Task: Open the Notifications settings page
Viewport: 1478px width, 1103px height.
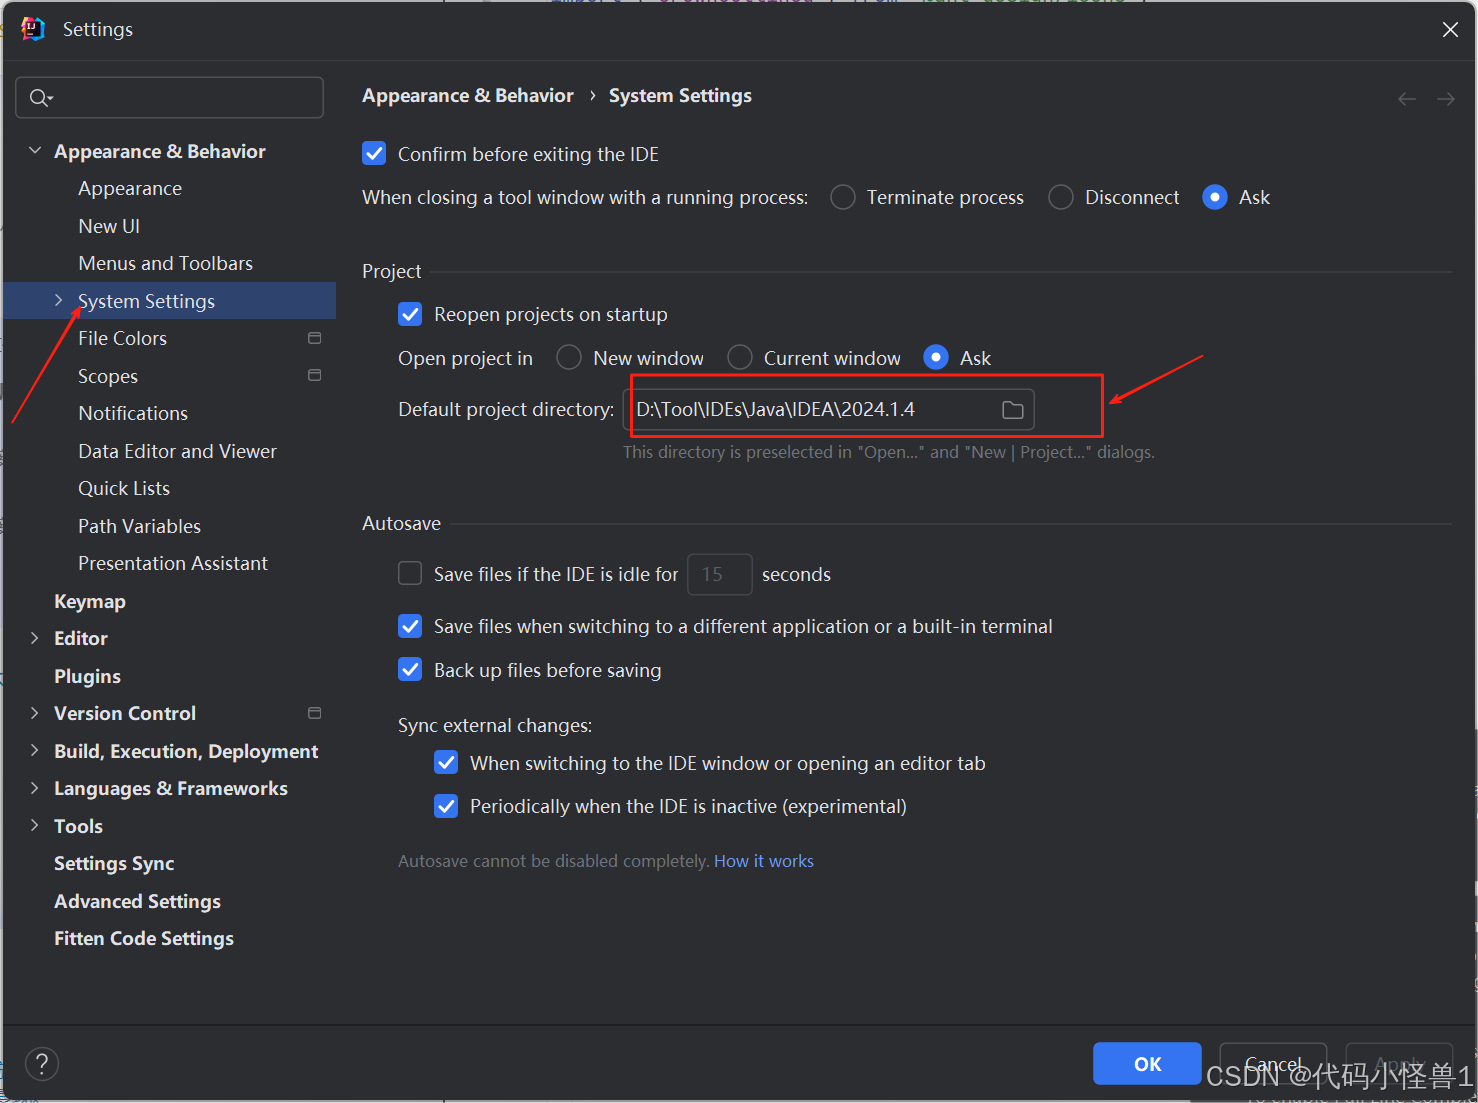Action: click(133, 413)
